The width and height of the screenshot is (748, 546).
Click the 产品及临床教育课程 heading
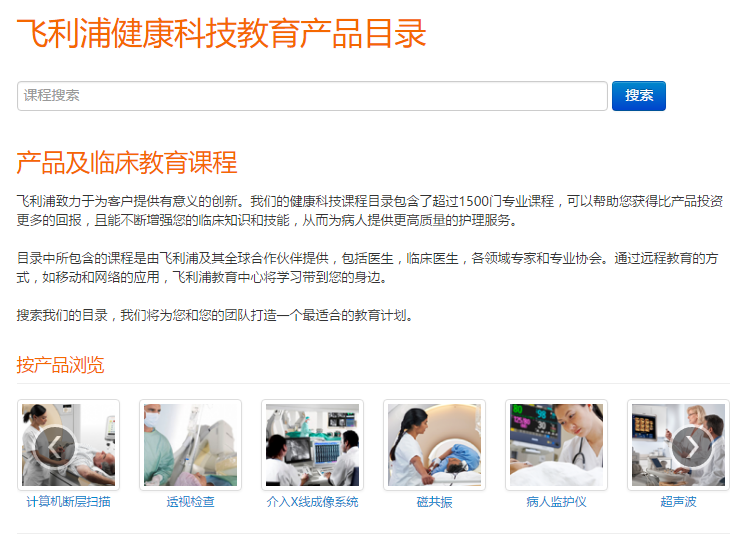coord(127,163)
